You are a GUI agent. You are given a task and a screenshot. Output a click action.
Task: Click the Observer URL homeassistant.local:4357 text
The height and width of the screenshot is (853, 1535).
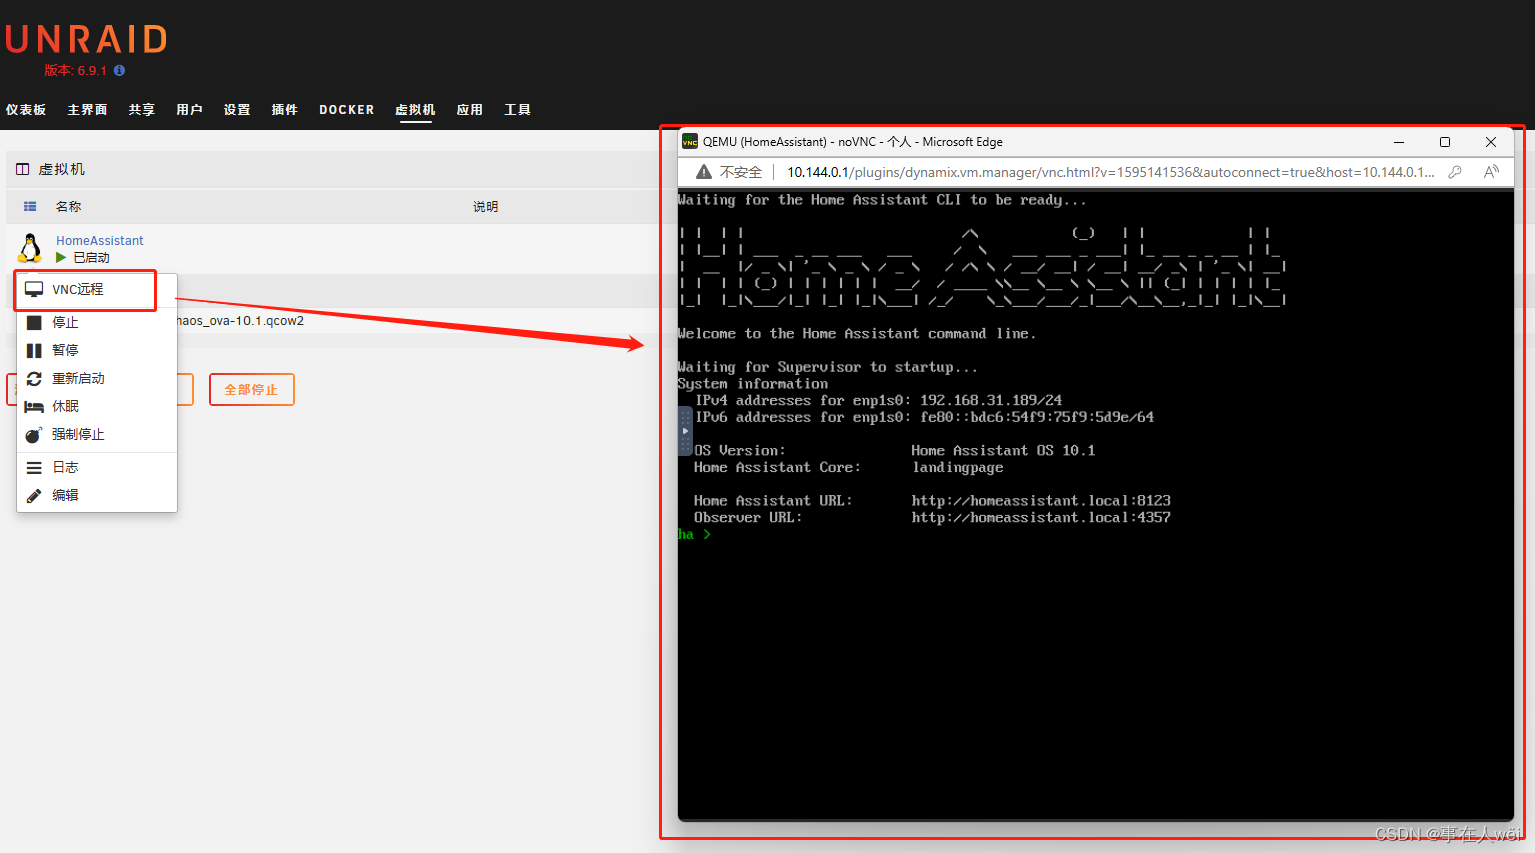(x=1041, y=517)
